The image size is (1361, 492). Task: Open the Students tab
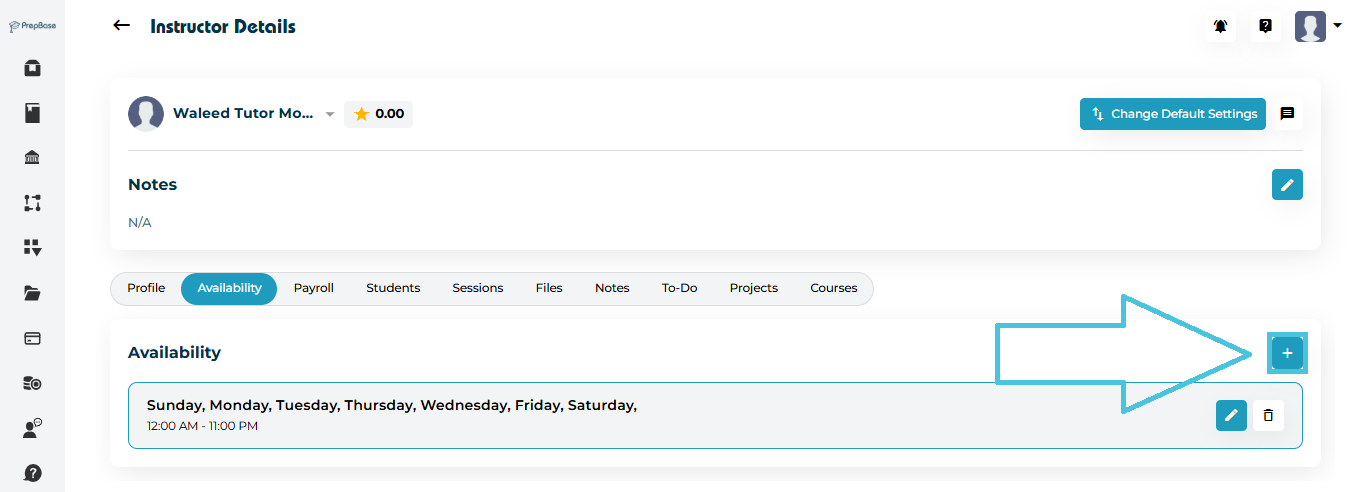click(x=393, y=288)
